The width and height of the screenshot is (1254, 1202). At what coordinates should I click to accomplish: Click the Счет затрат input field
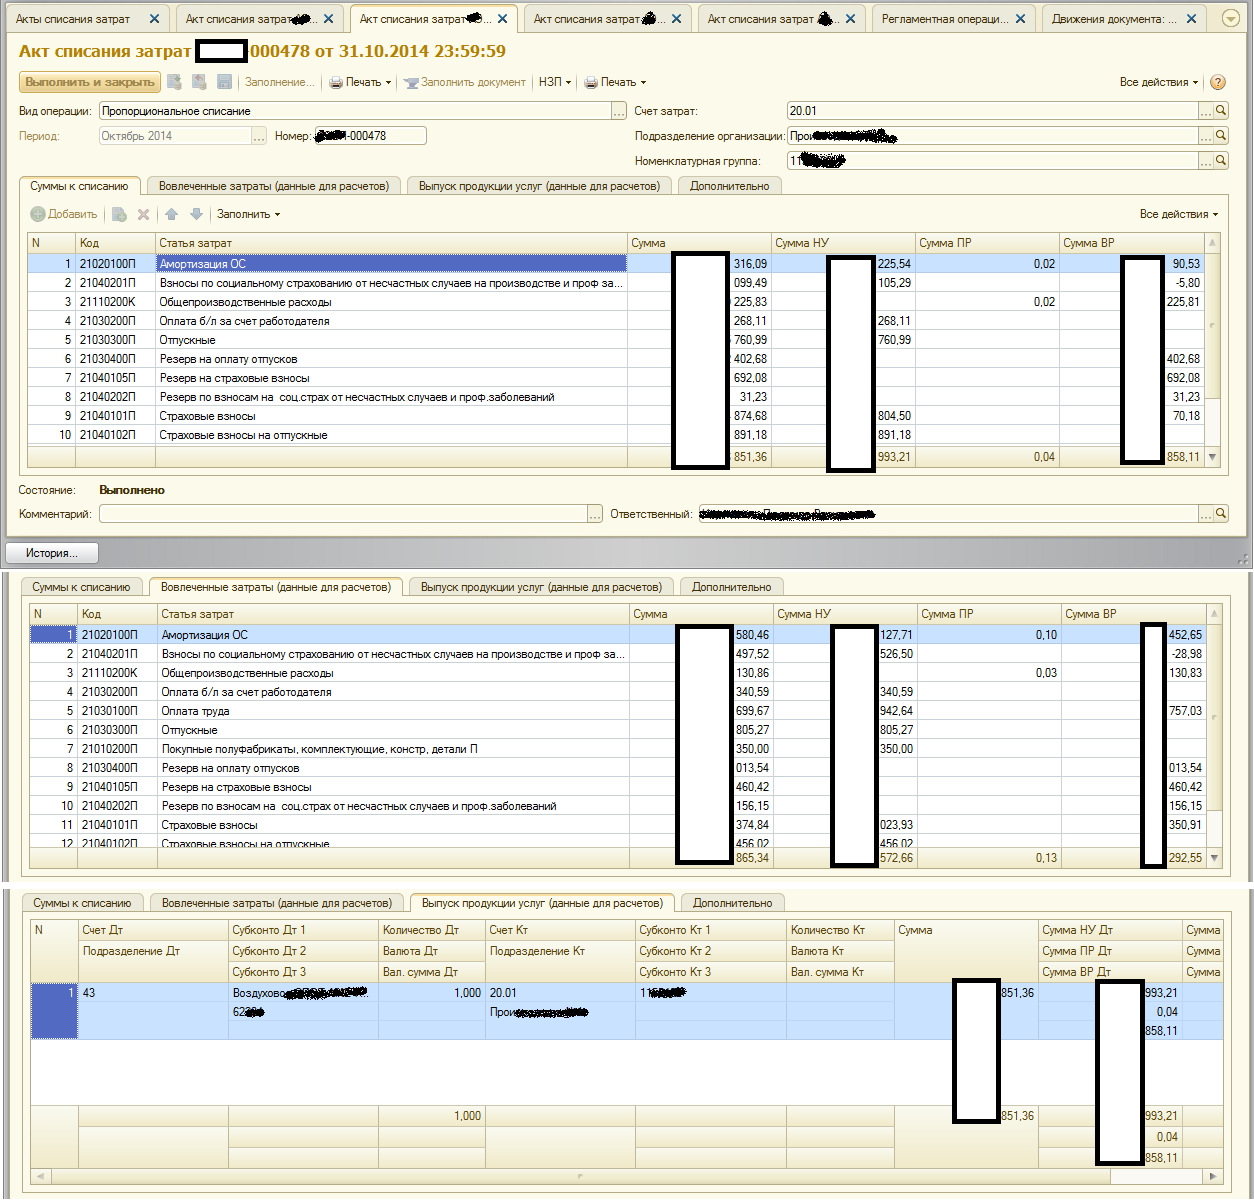992,111
